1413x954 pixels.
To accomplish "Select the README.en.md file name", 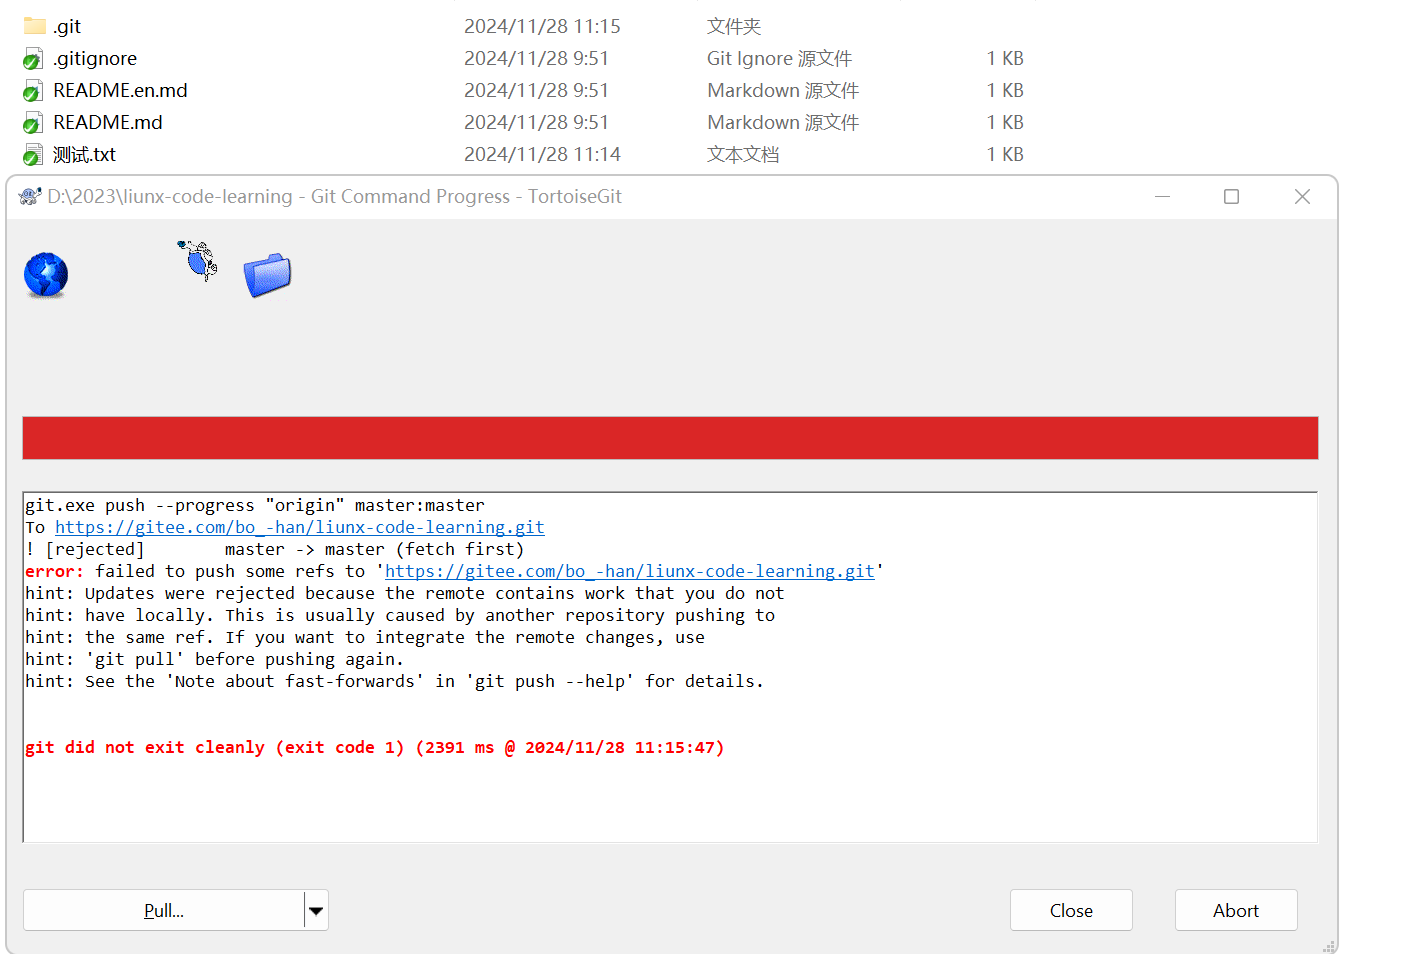I will click(120, 91).
